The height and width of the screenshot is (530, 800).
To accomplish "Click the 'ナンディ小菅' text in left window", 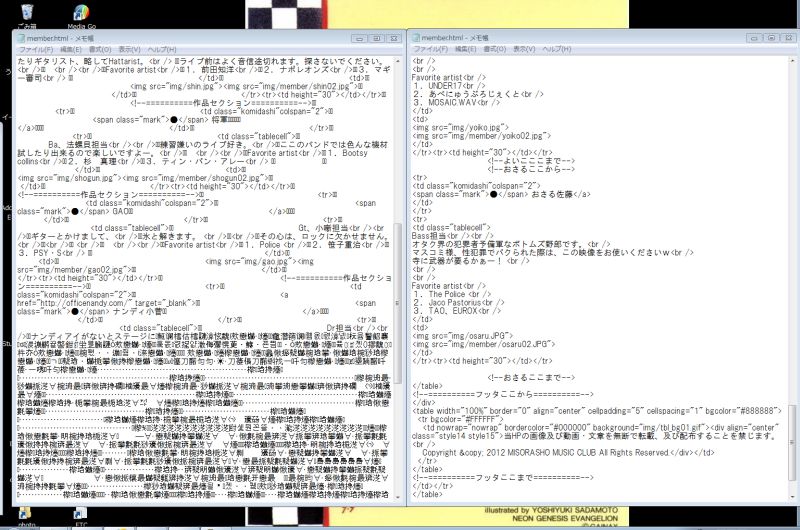I will (x=137, y=311).
